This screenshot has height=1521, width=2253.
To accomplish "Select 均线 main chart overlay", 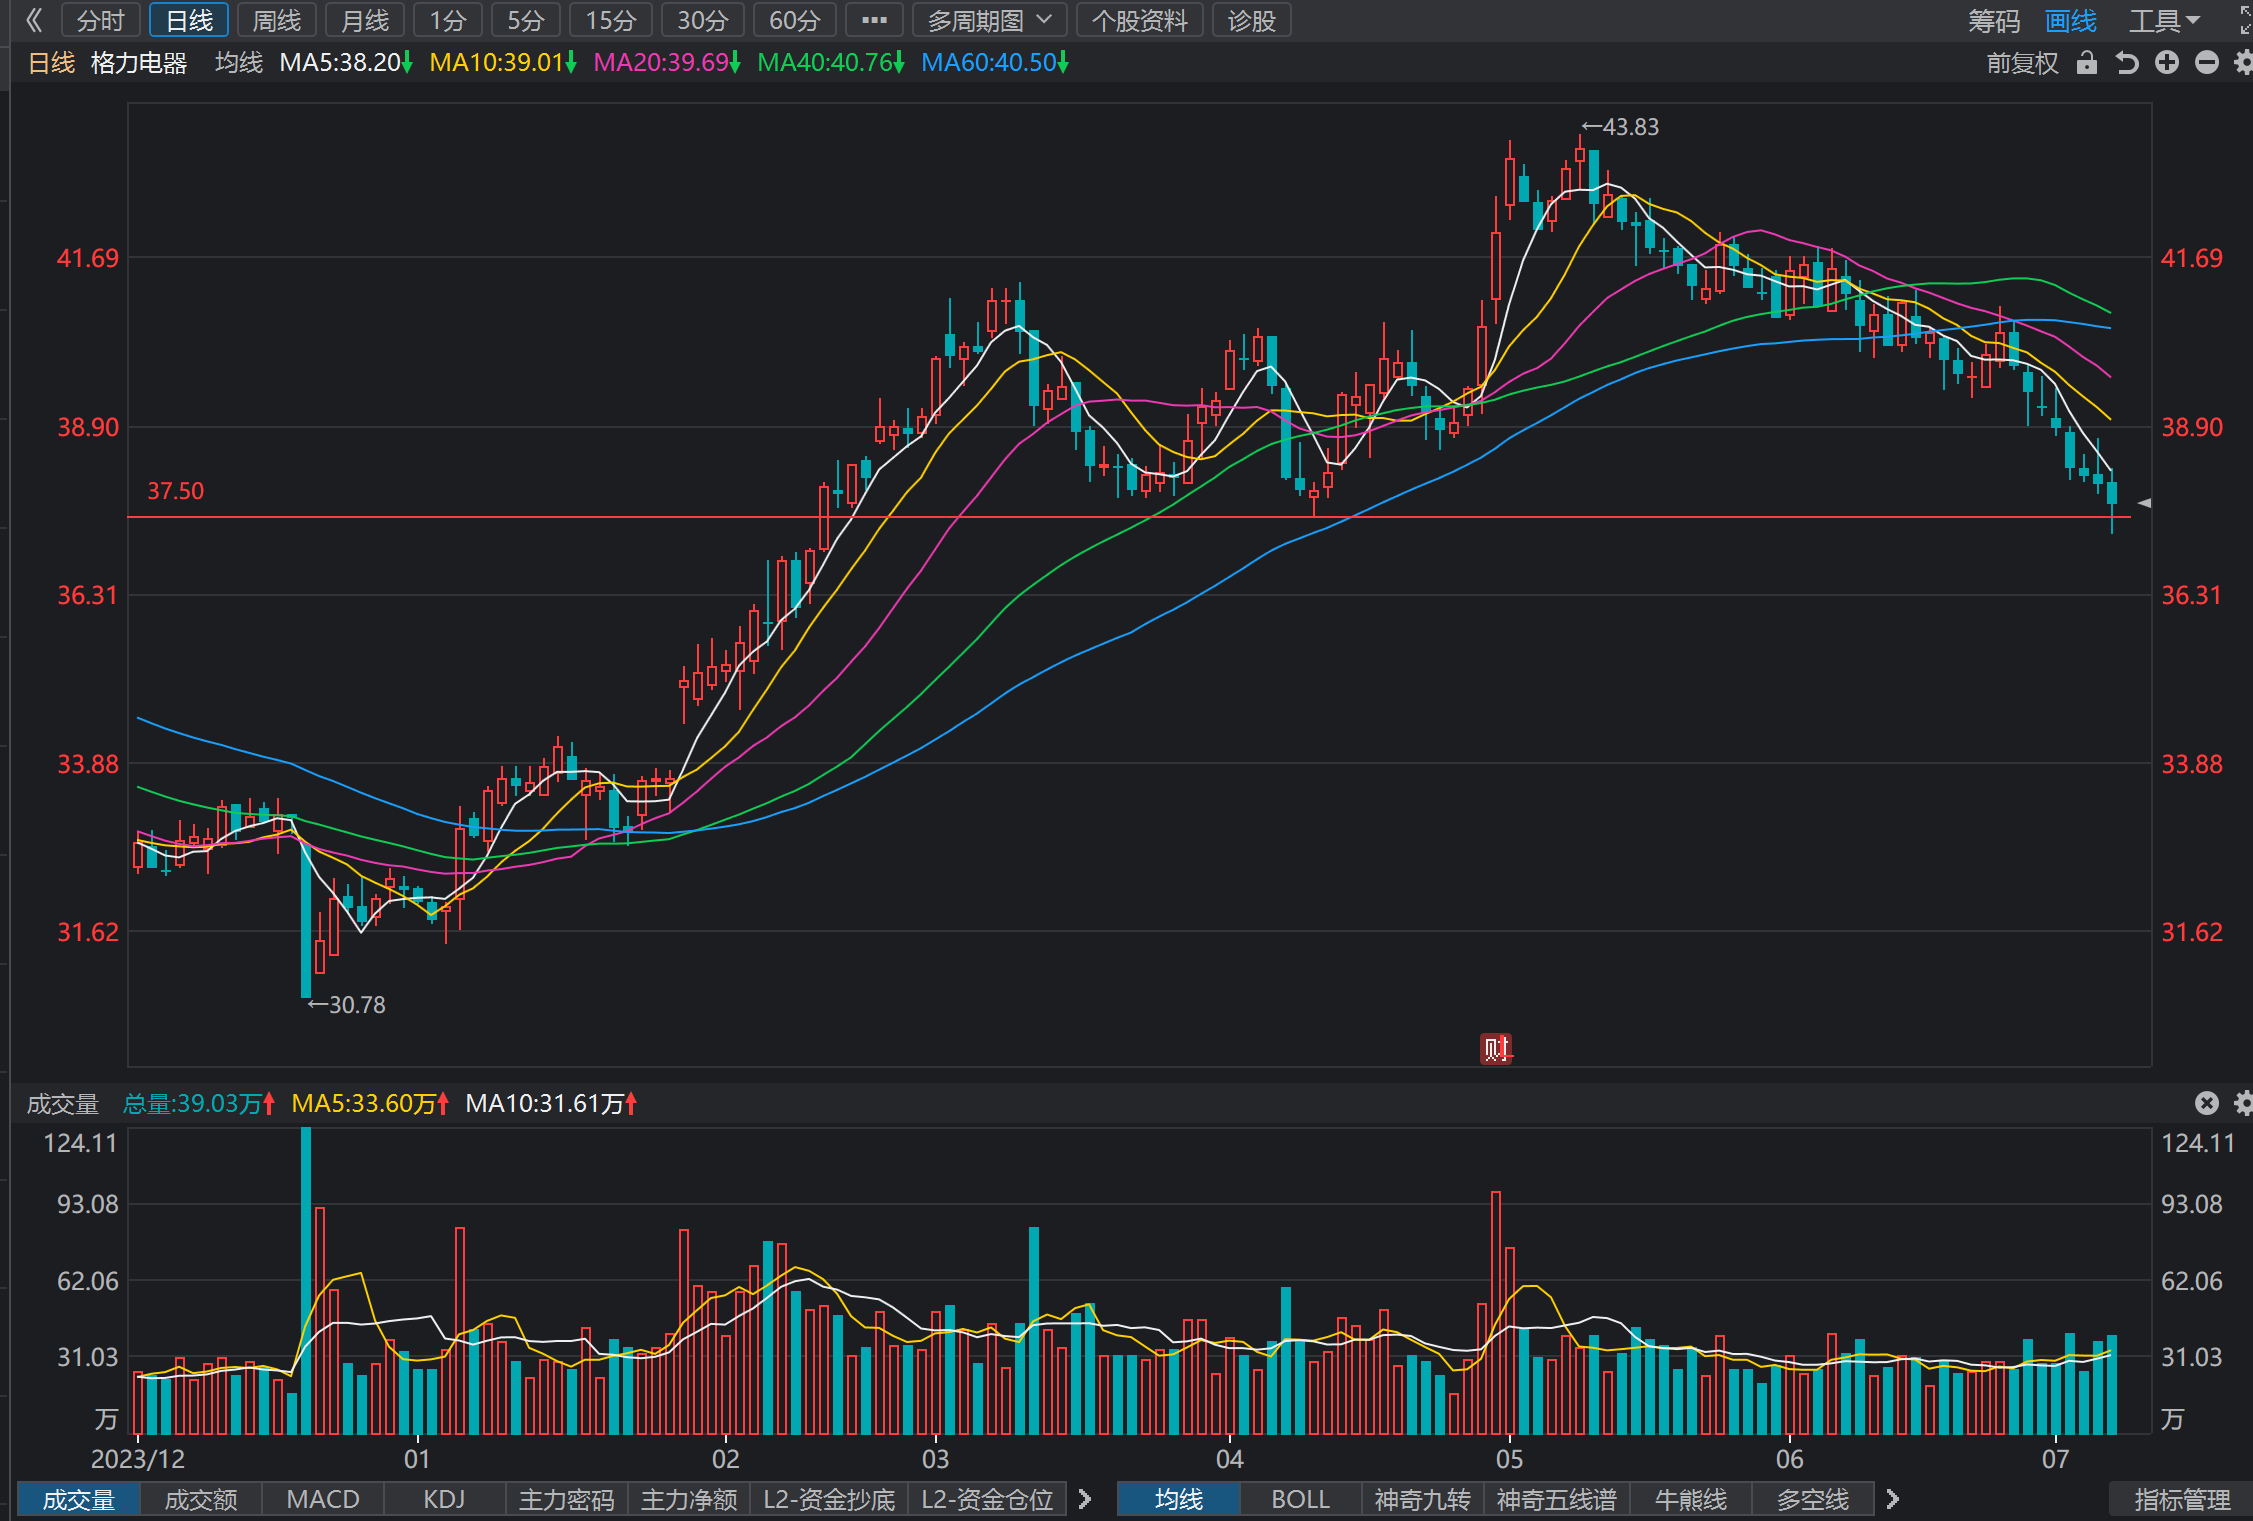I will (x=1179, y=1499).
